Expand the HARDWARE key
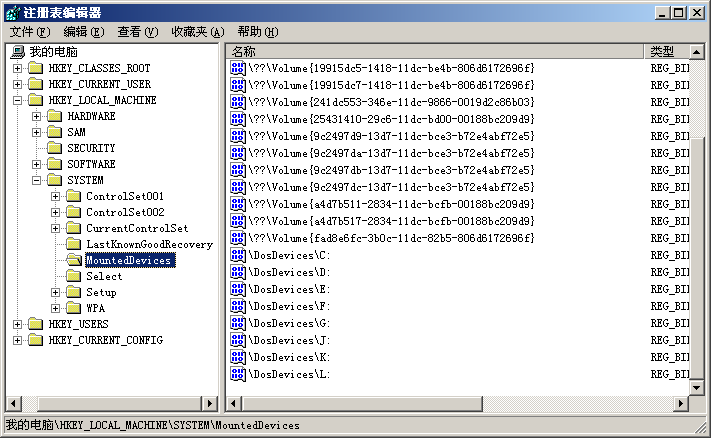Image resolution: width=711 pixels, height=438 pixels. tap(36, 117)
